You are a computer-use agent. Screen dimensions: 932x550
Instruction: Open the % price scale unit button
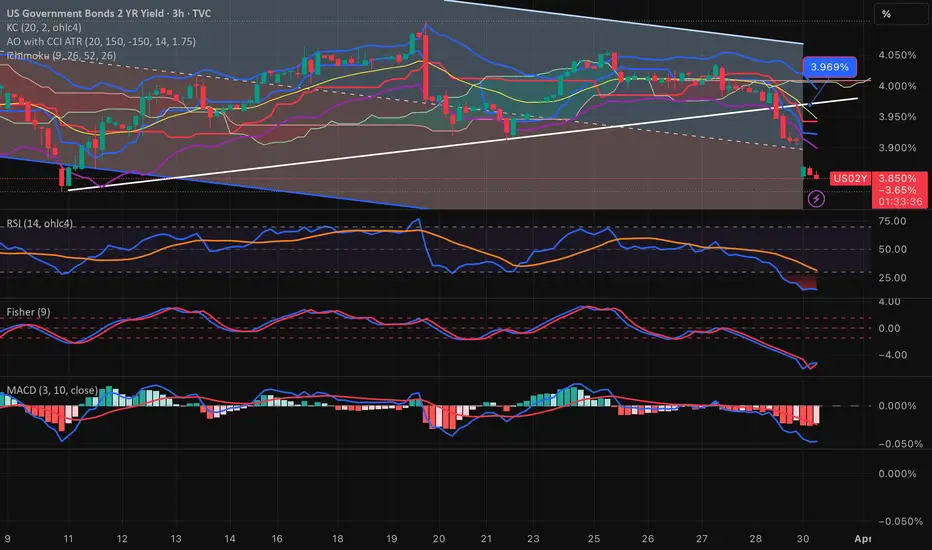pos(900,14)
